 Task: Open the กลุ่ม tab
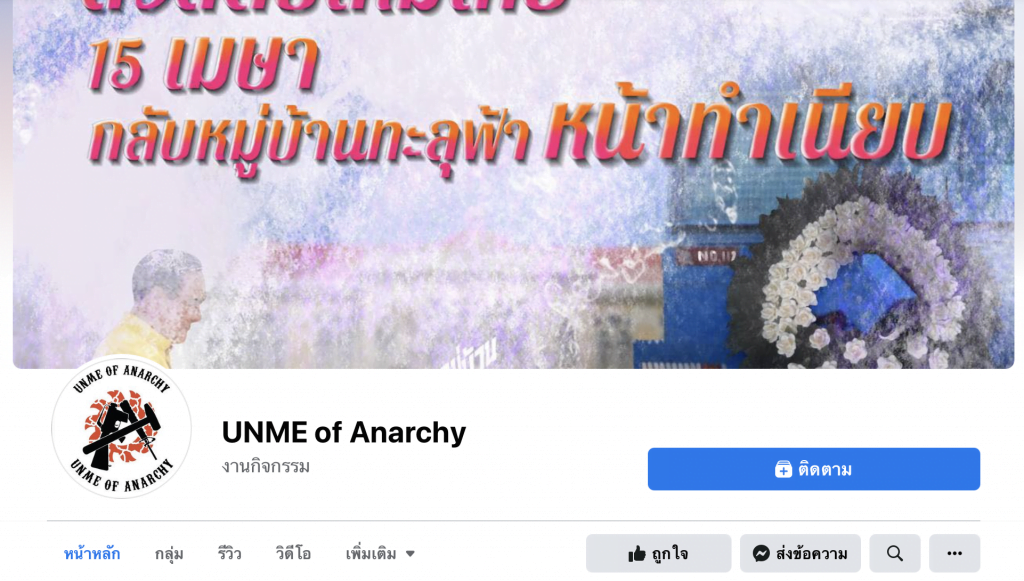coord(168,554)
